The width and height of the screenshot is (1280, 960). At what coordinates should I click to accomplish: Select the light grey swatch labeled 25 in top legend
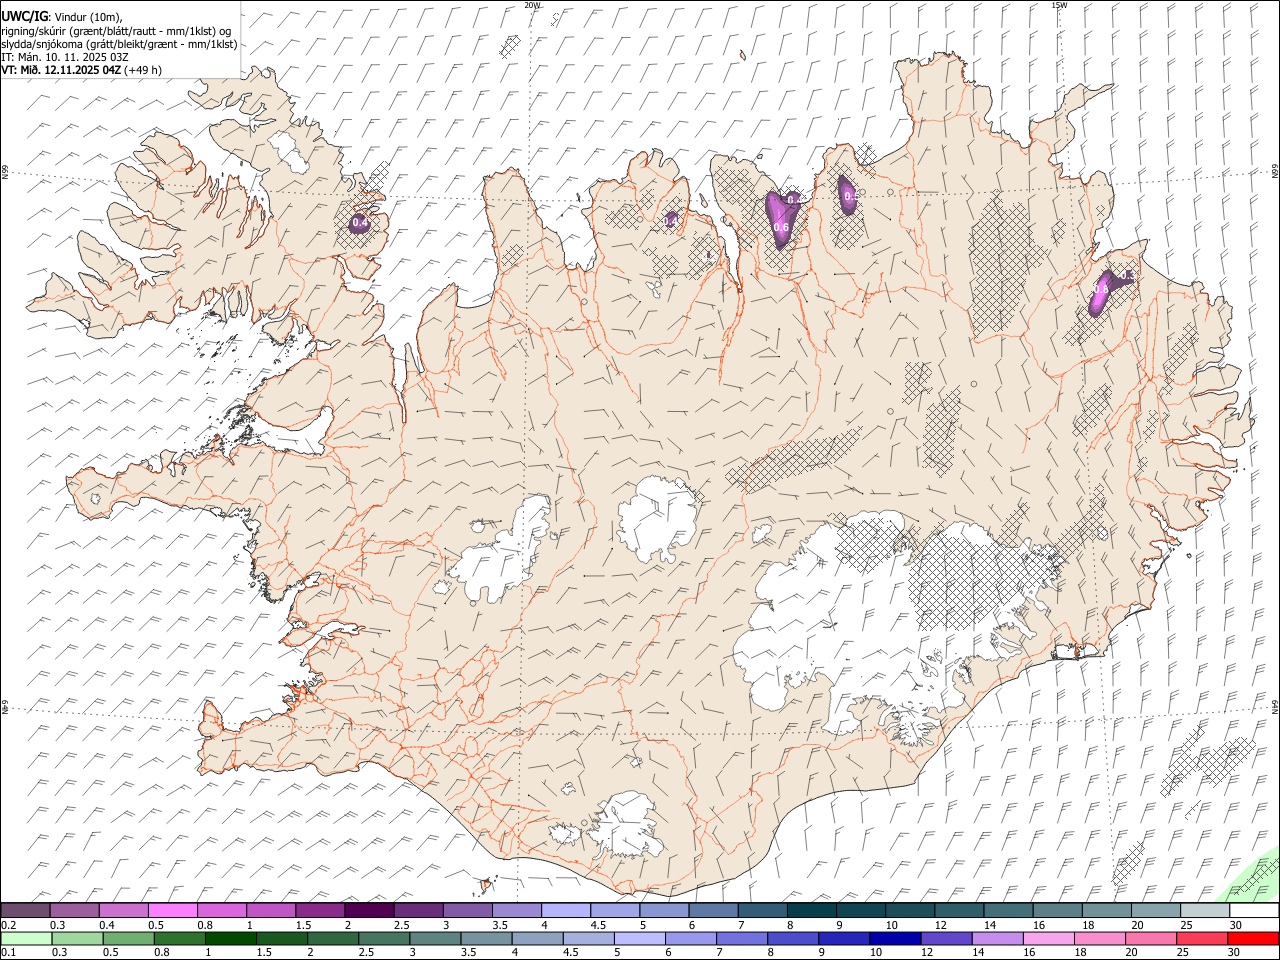[x=1205, y=911]
